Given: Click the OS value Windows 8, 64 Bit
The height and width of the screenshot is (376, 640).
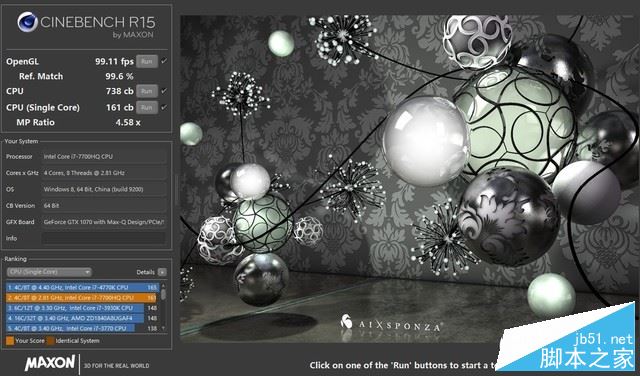Looking at the screenshot, I should [104, 189].
